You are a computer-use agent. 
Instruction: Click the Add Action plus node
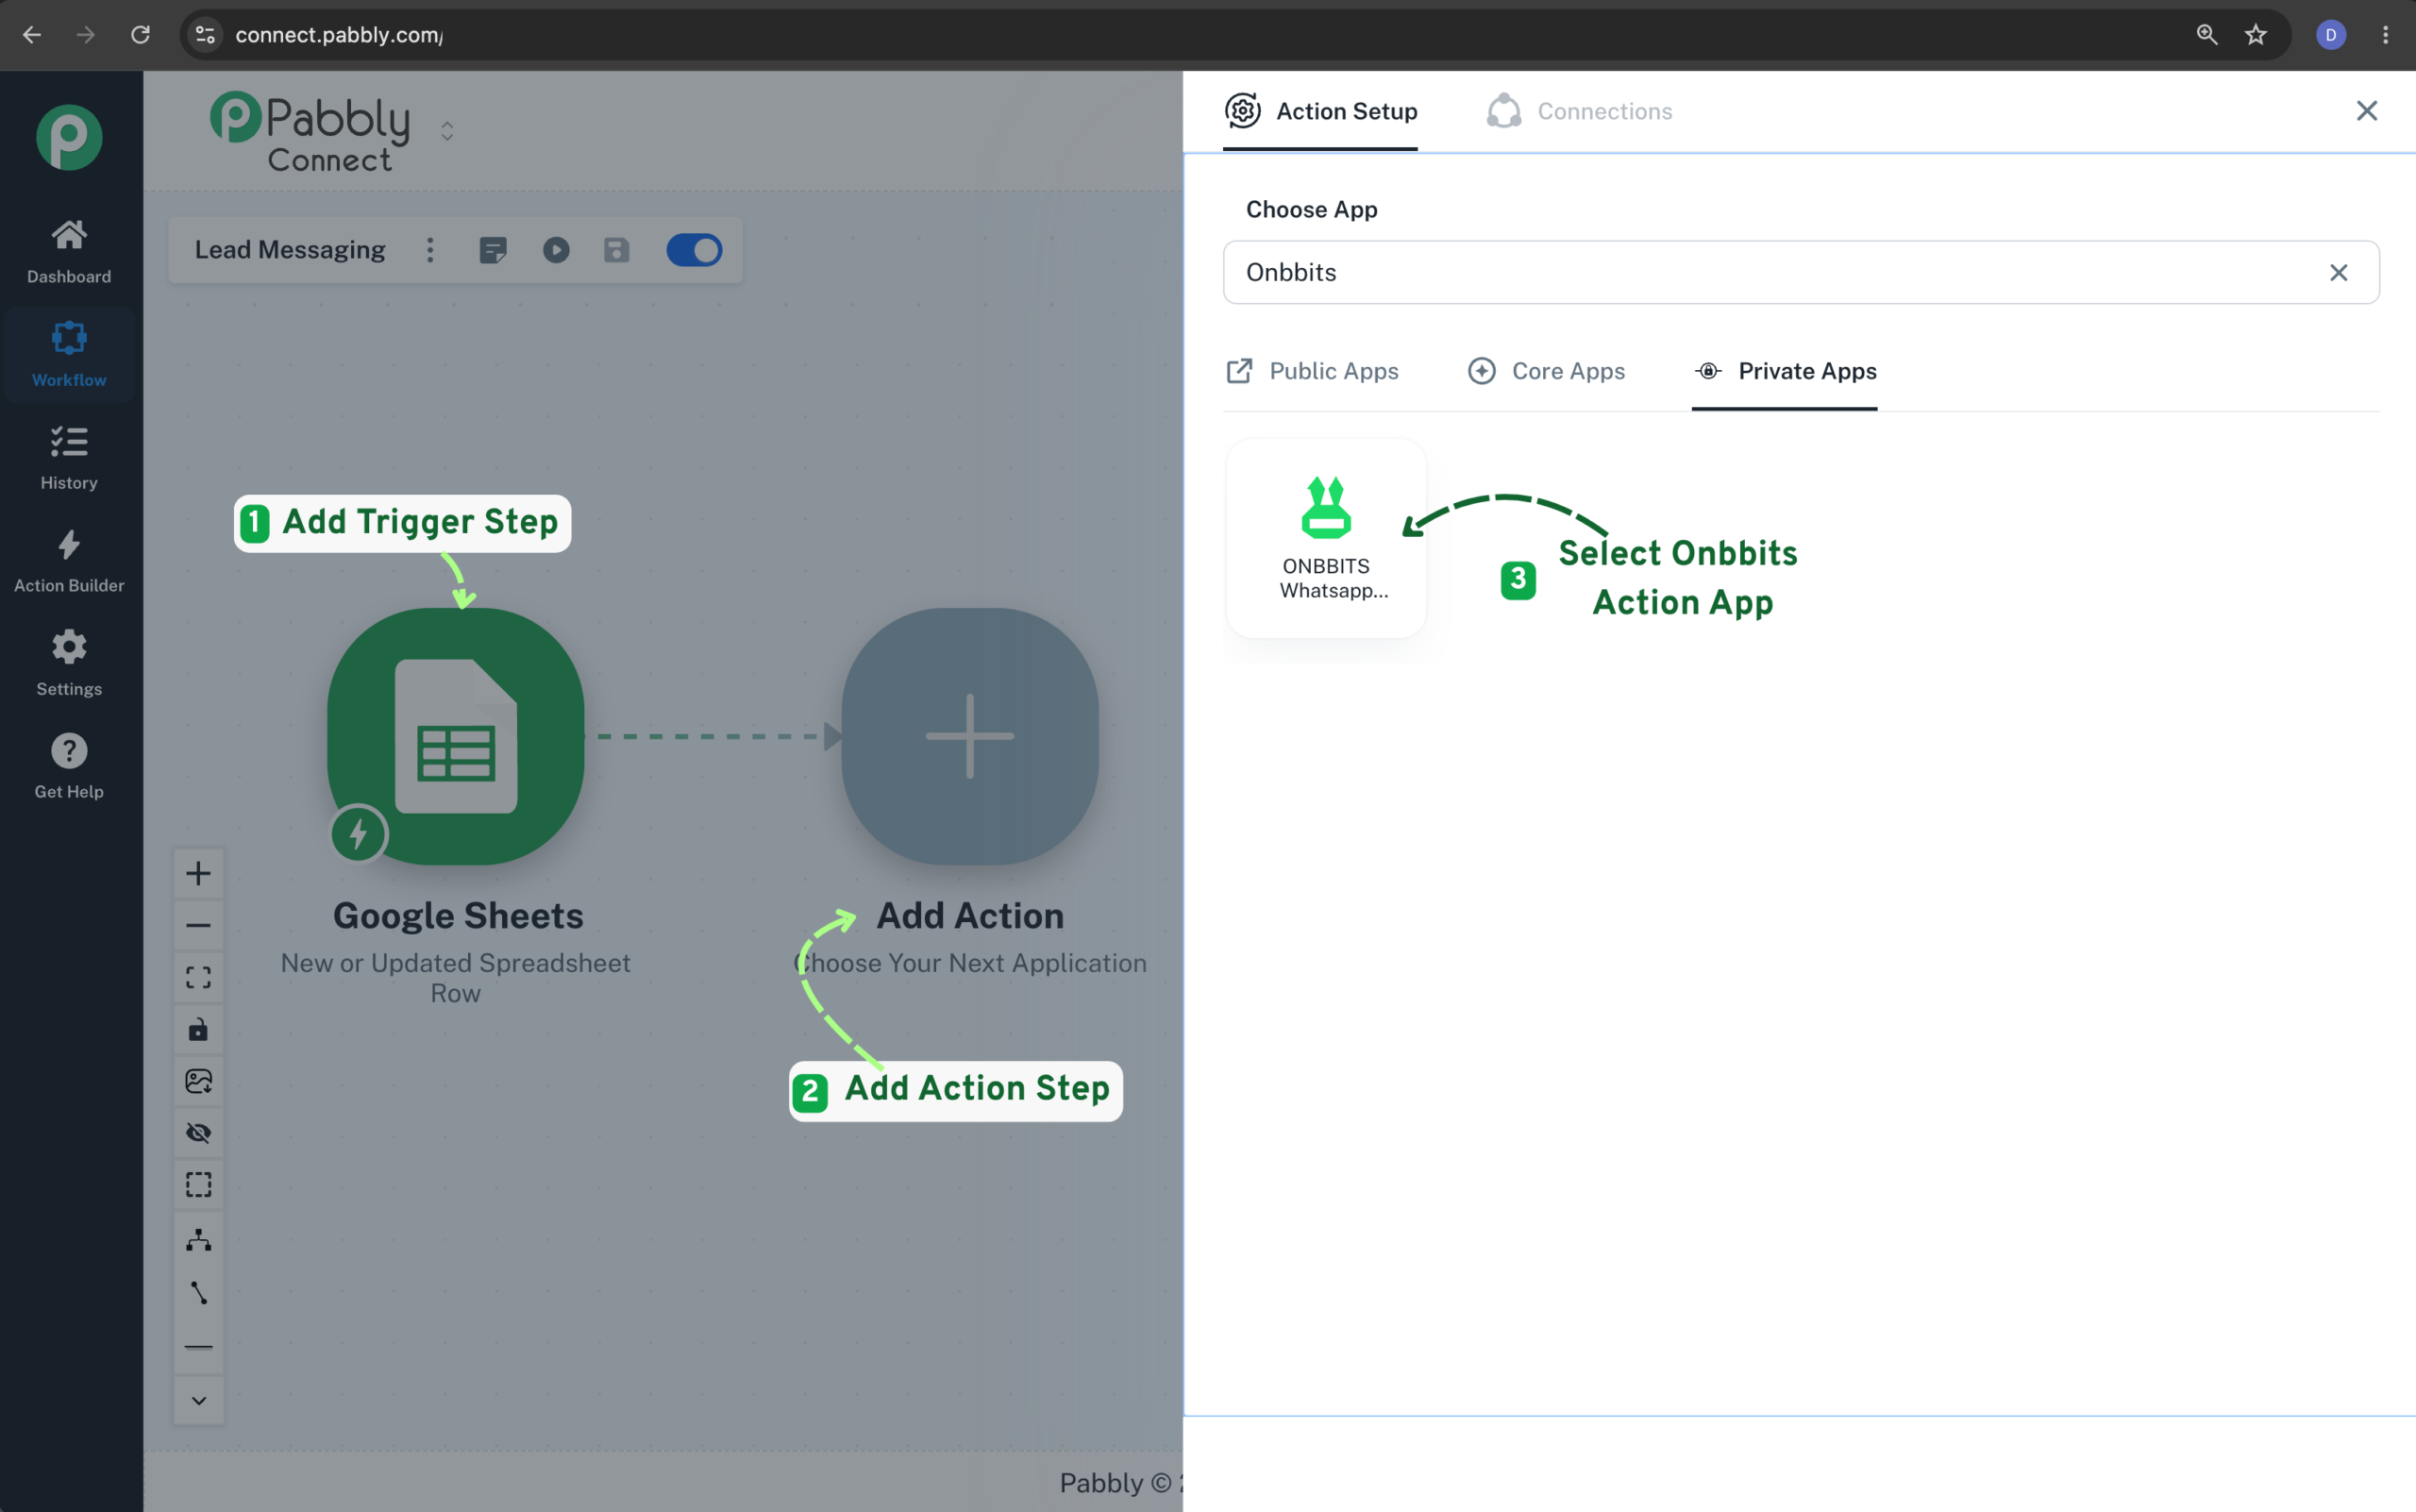tap(970, 736)
